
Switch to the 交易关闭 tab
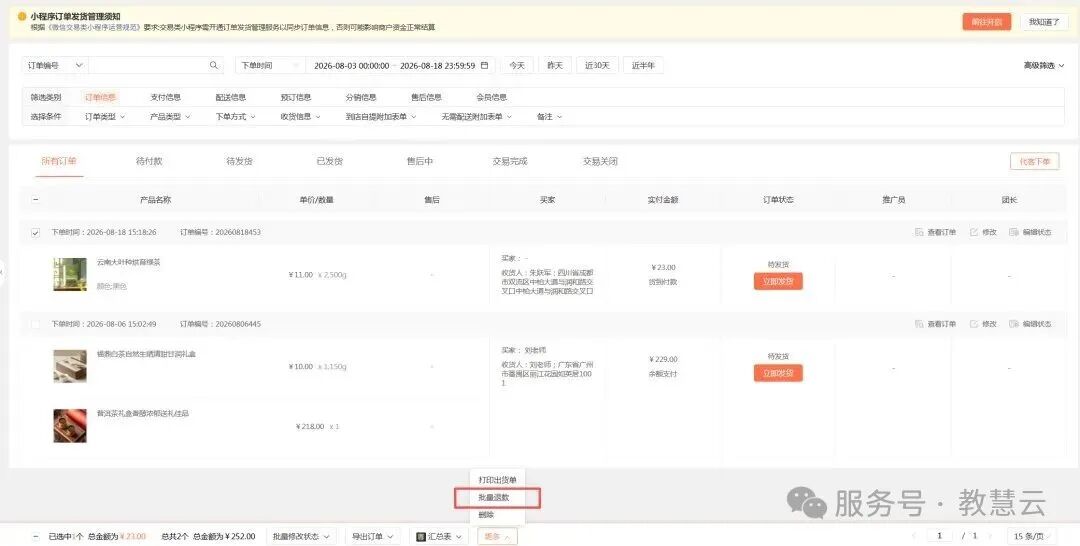(600, 161)
